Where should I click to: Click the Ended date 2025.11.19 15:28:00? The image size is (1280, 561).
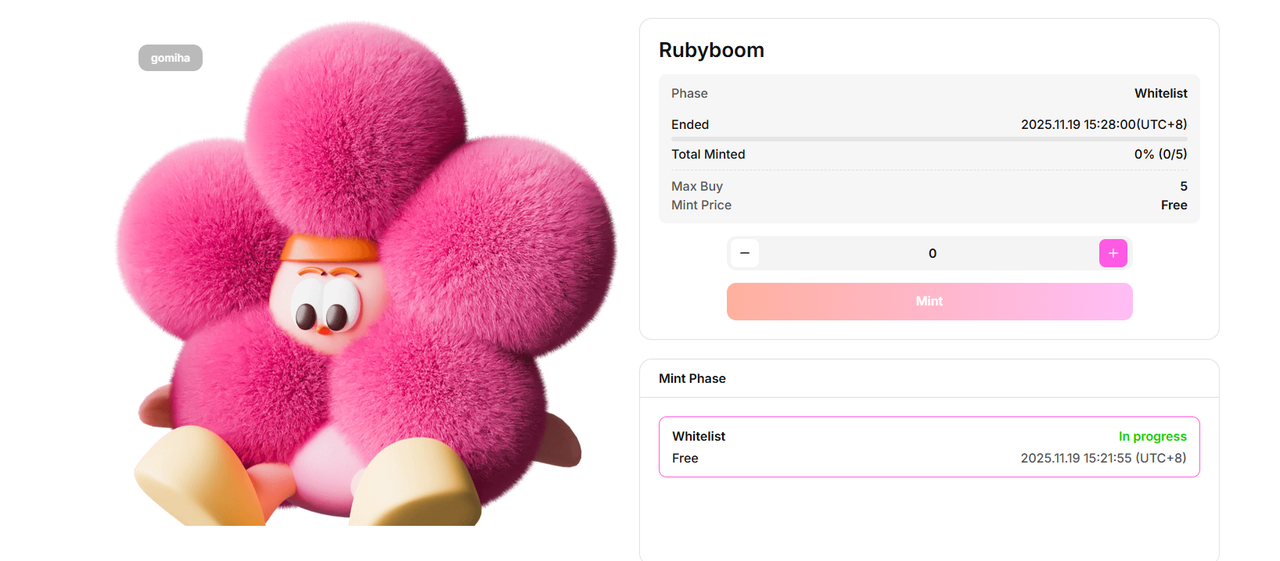[1103, 125]
